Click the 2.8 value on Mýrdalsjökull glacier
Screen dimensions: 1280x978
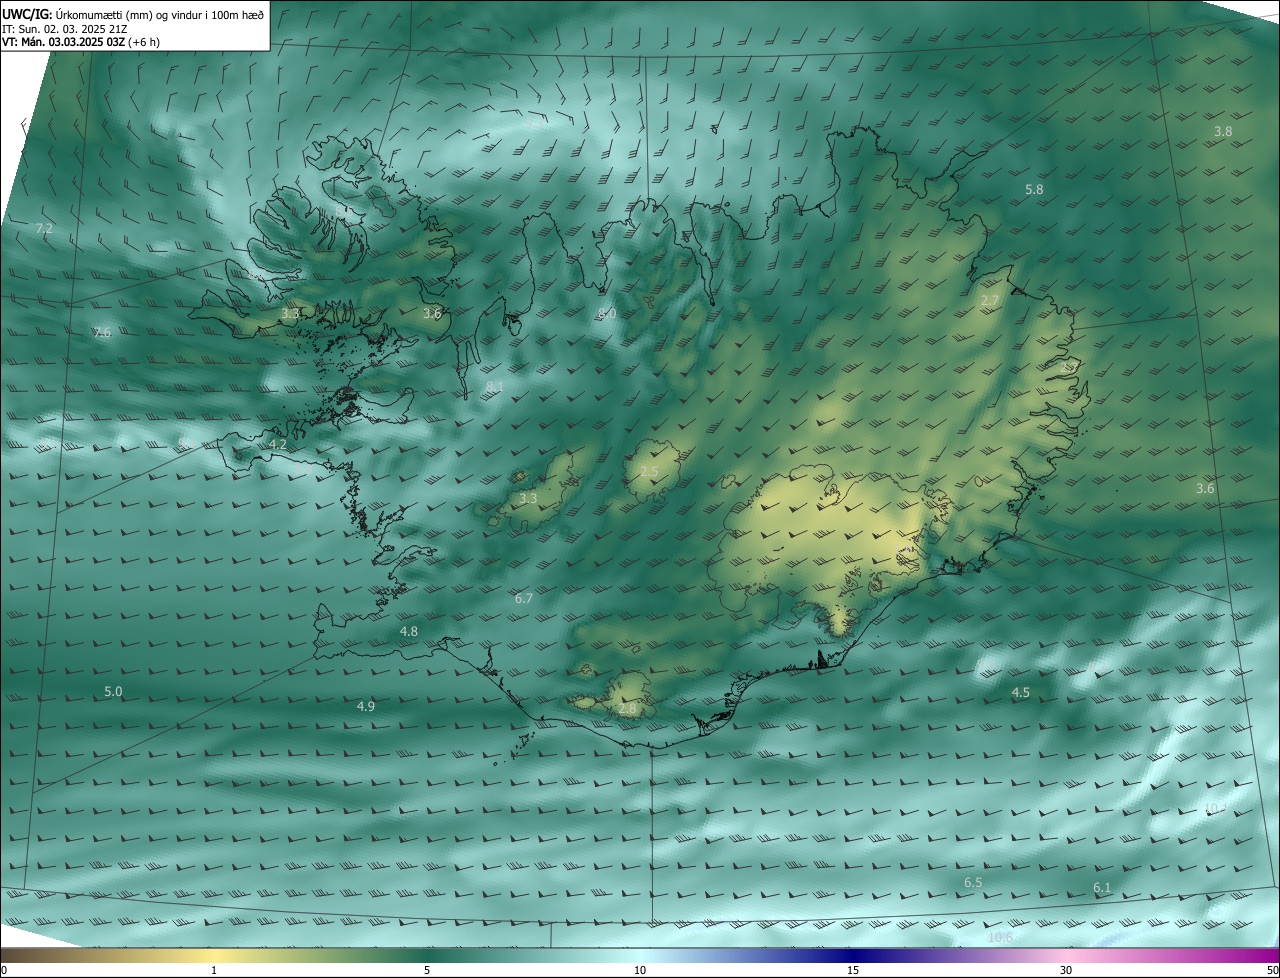point(628,708)
